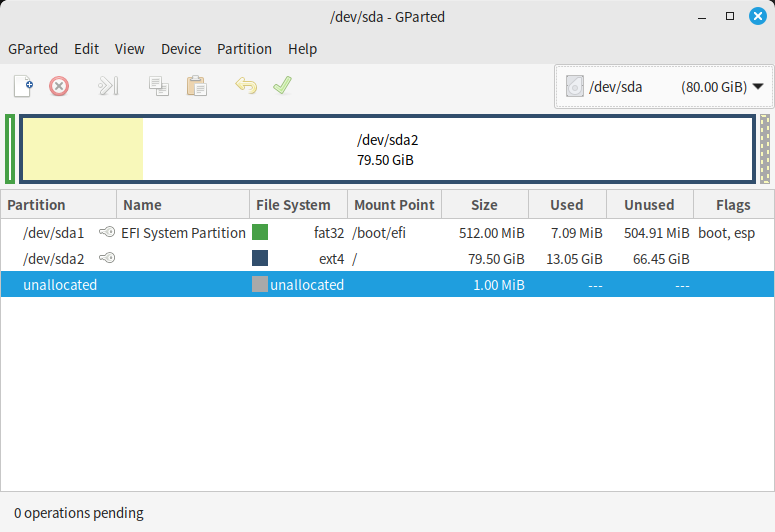Screen dimensions: 775x532
Task: Click the fat32 file system cell
Action: point(329,232)
